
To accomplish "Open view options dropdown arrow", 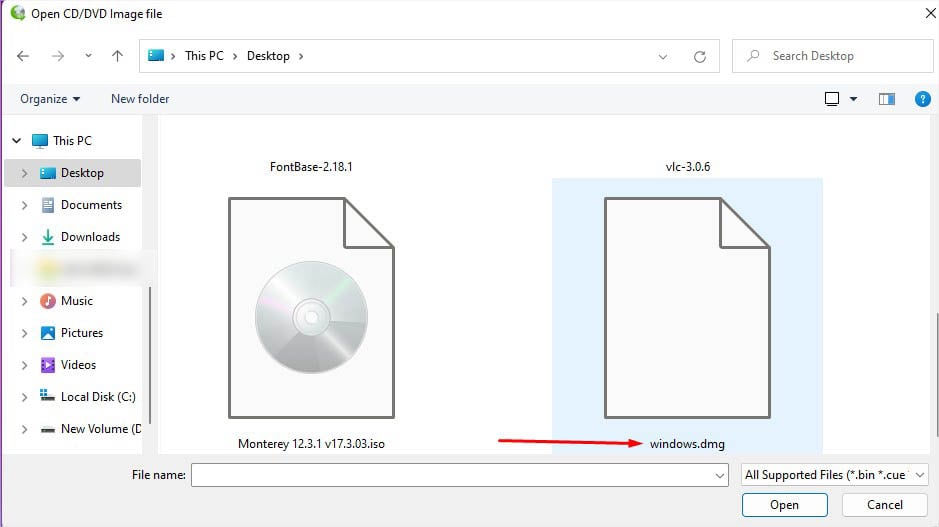I will (853, 99).
